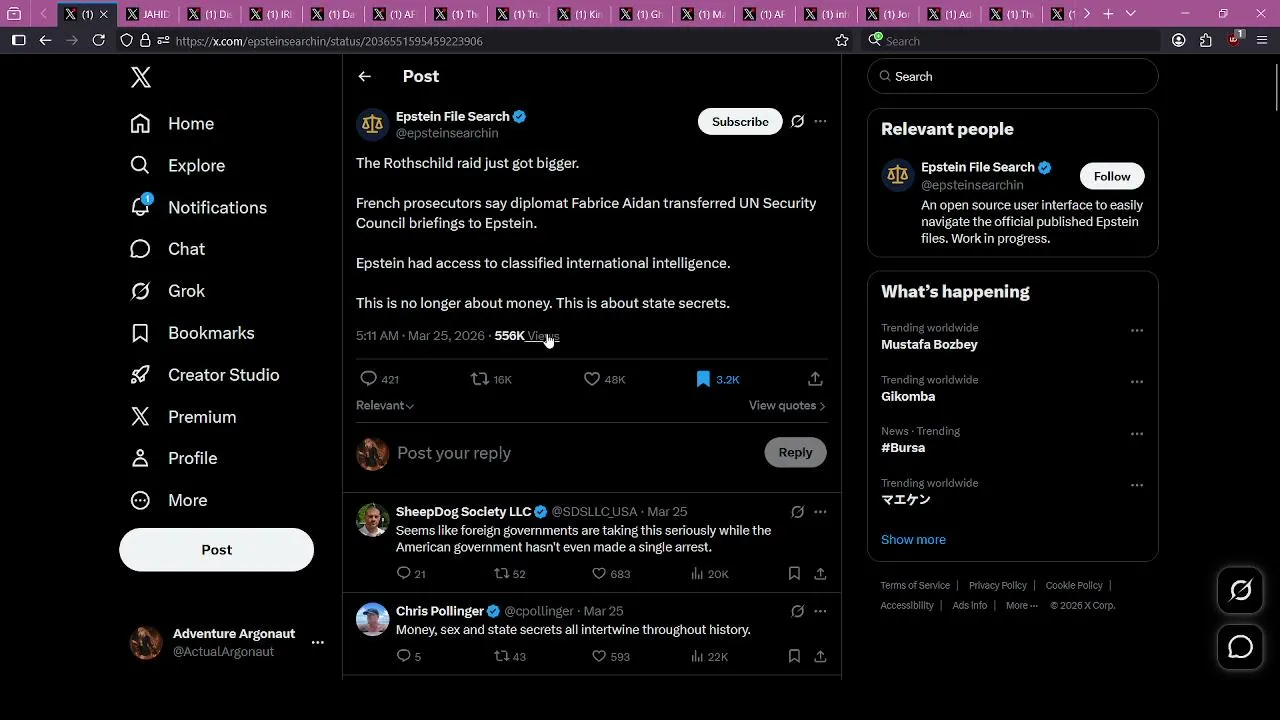Open the floating Grok button
Image resolution: width=1280 pixels, height=720 pixels.
(1240, 591)
